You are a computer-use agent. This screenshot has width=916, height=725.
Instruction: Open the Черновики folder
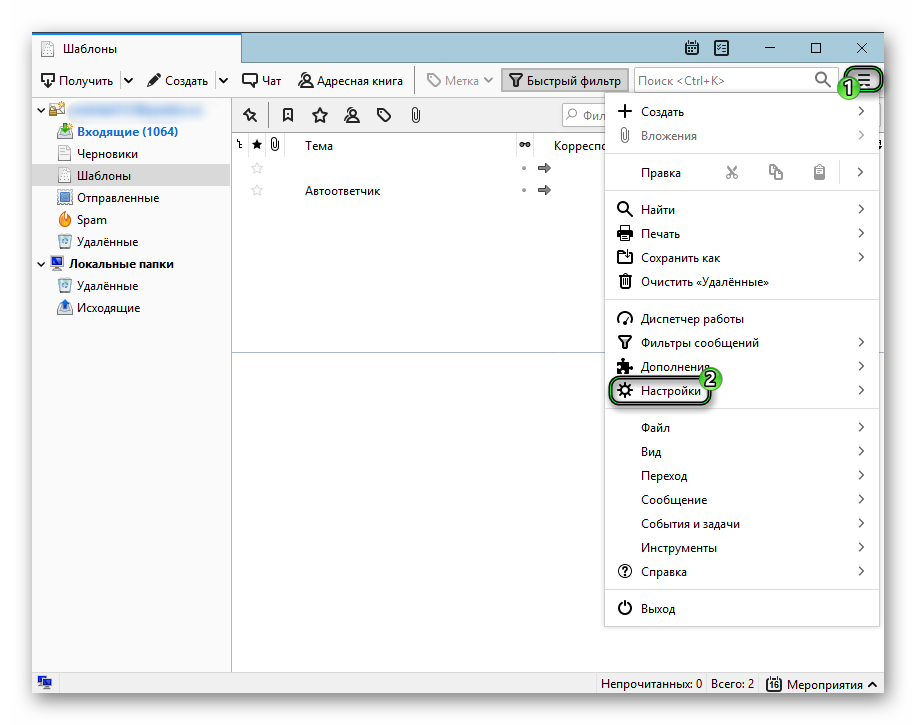point(107,154)
